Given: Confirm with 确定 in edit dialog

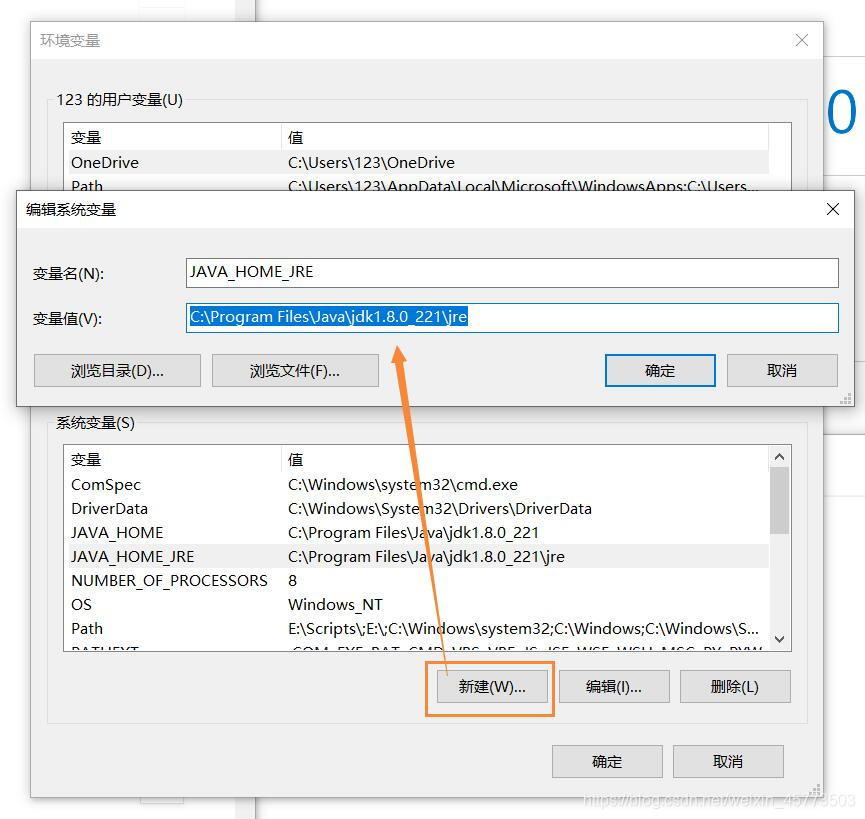Looking at the screenshot, I should pyautogui.click(x=660, y=371).
